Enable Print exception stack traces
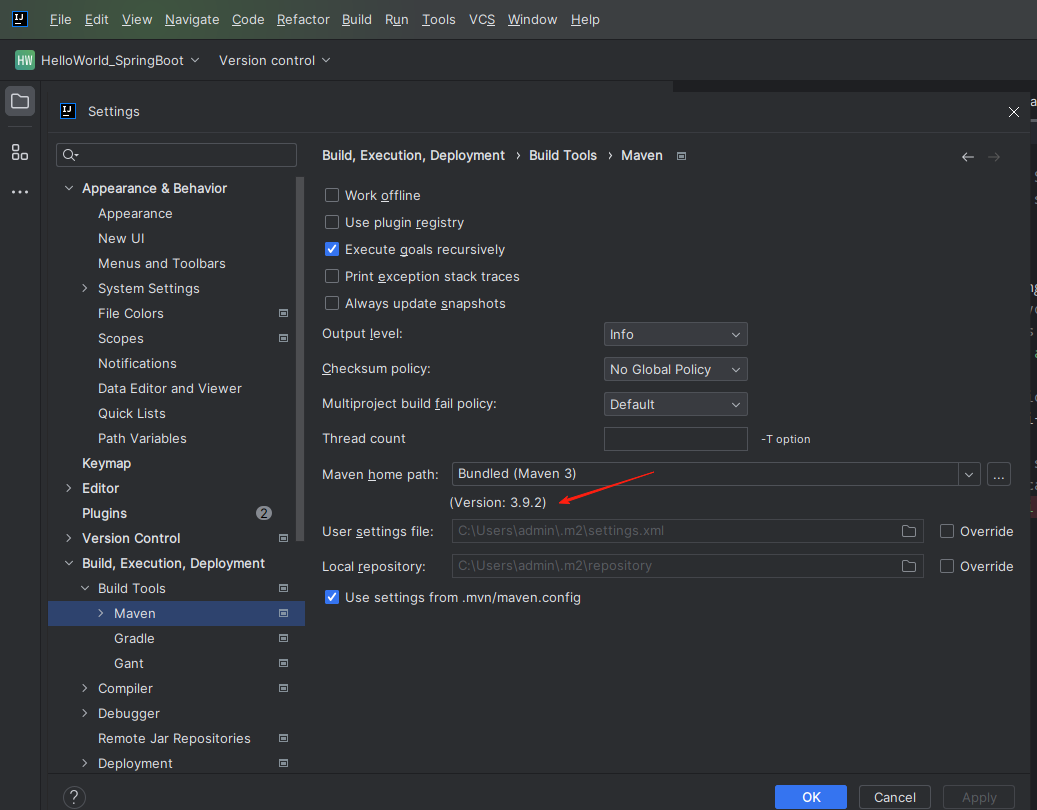The height and width of the screenshot is (810, 1037). (332, 276)
